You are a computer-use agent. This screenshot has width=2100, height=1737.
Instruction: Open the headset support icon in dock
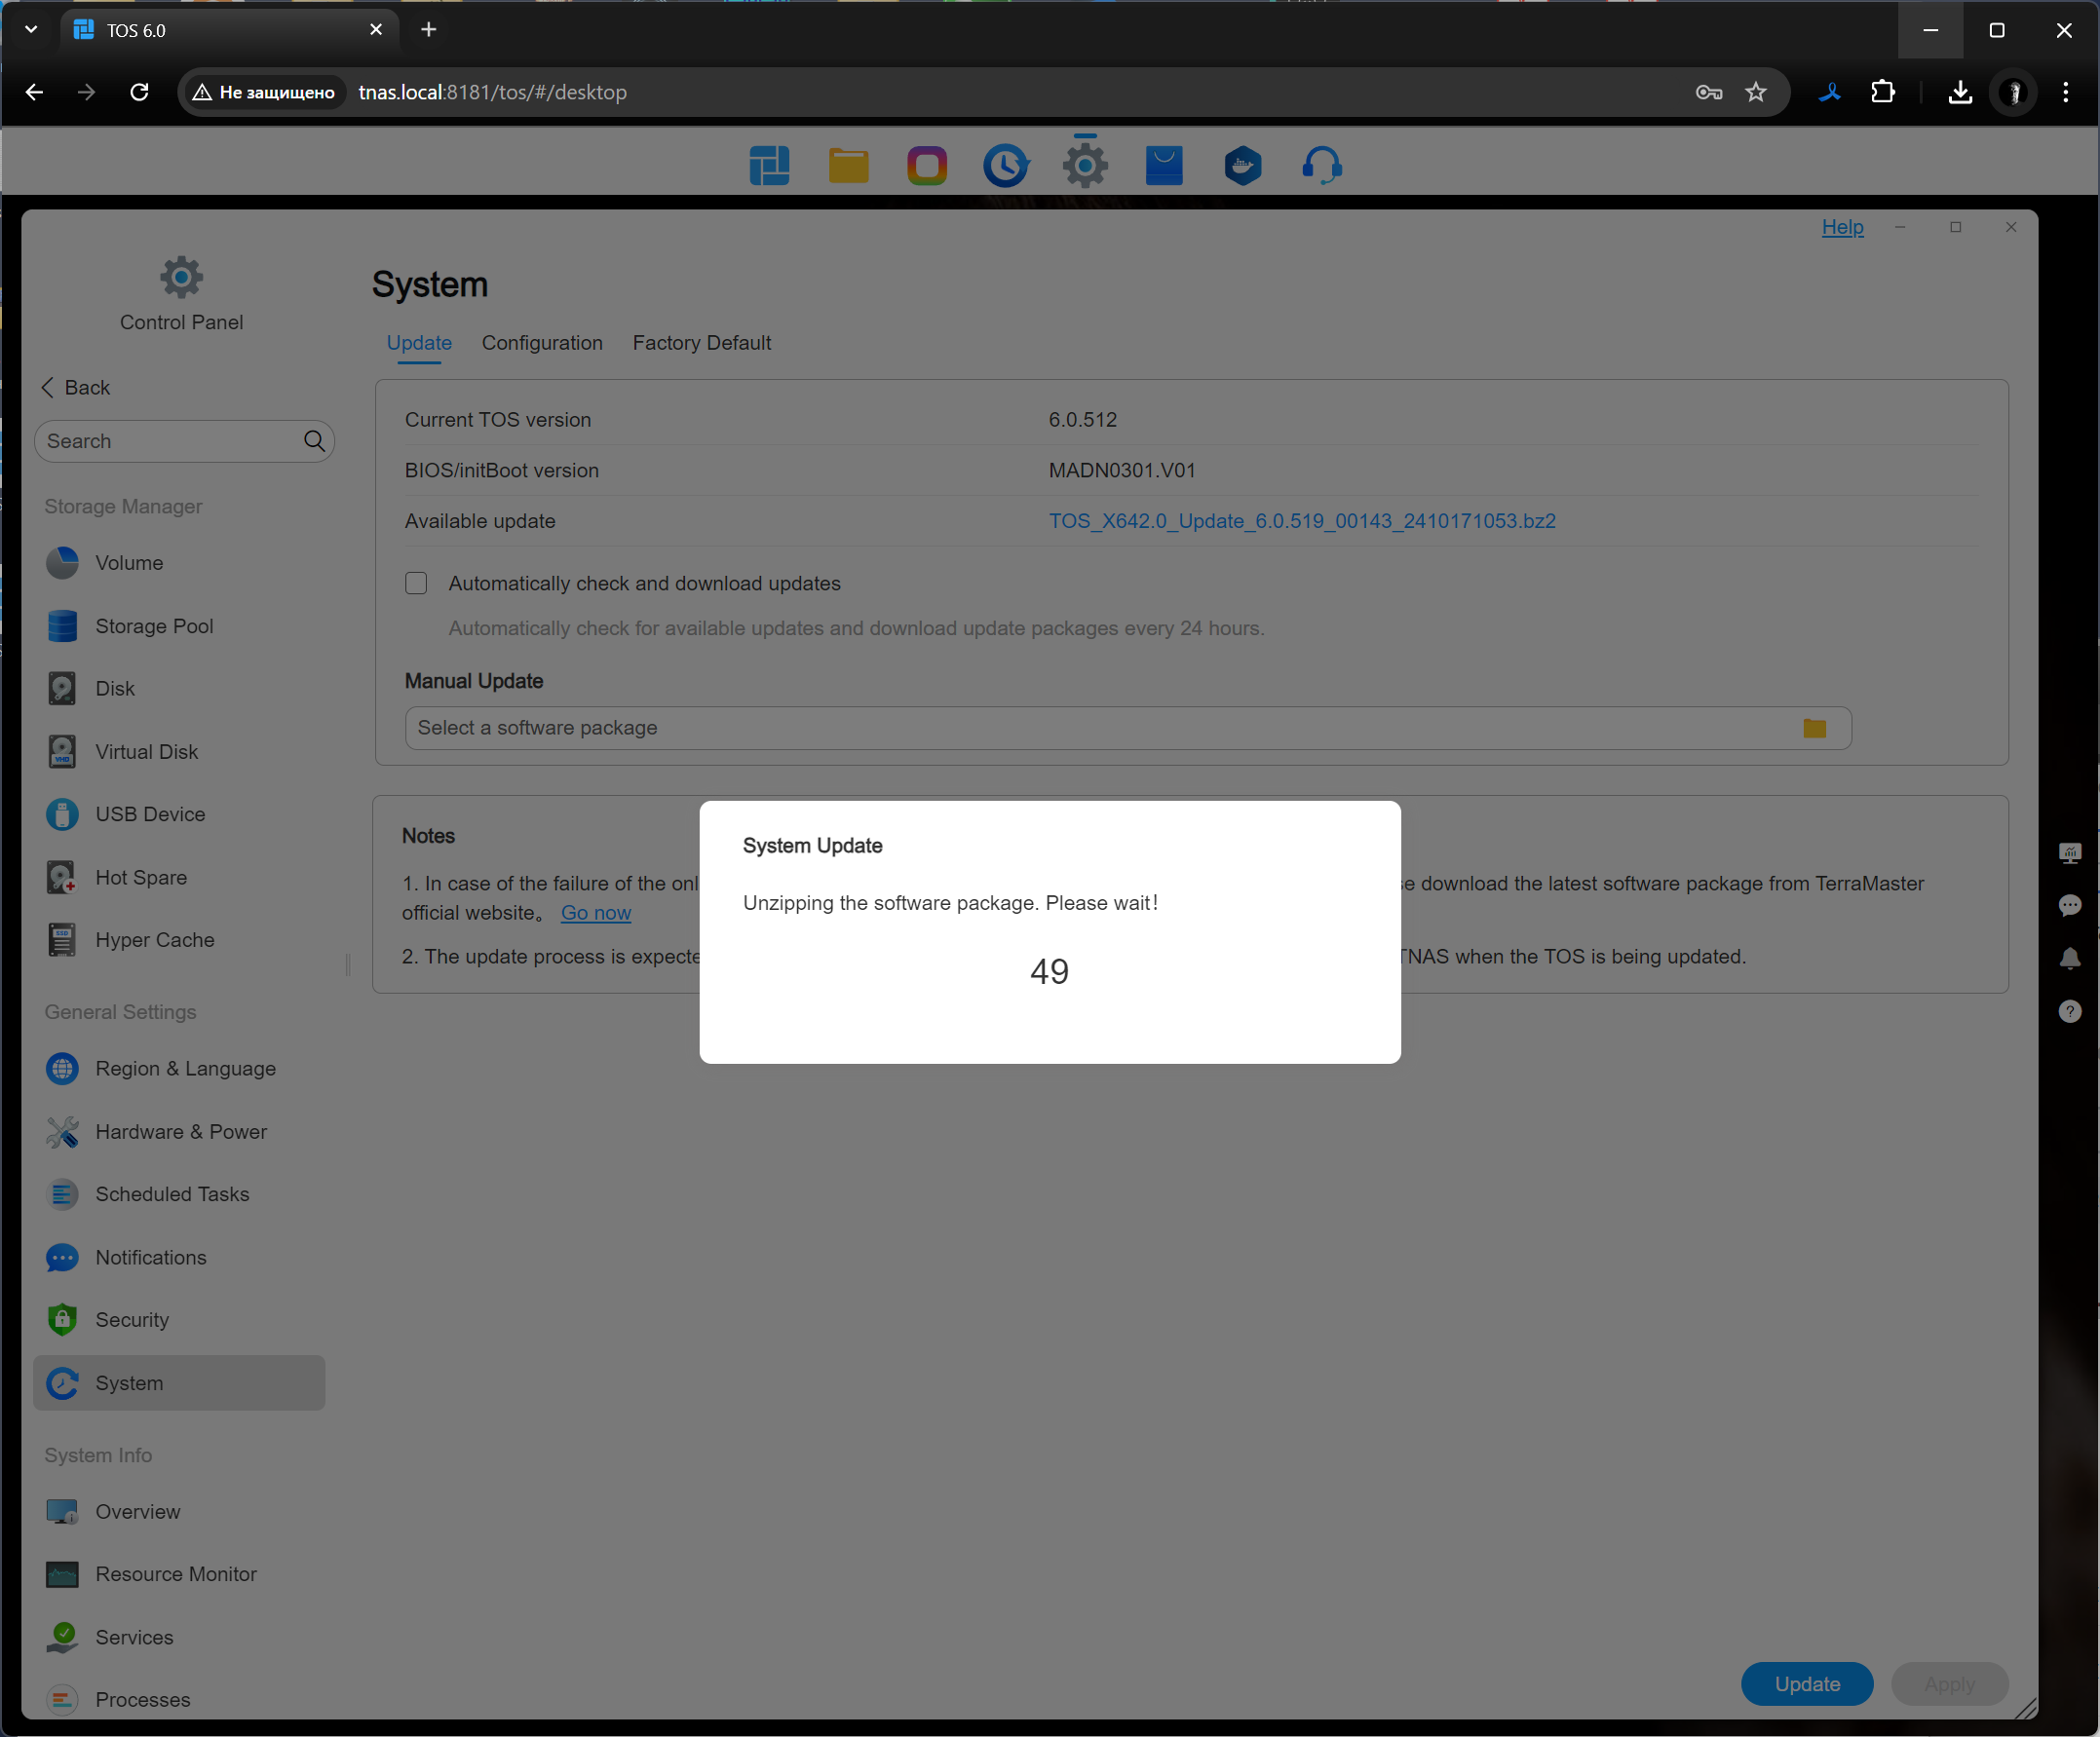(1321, 165)
